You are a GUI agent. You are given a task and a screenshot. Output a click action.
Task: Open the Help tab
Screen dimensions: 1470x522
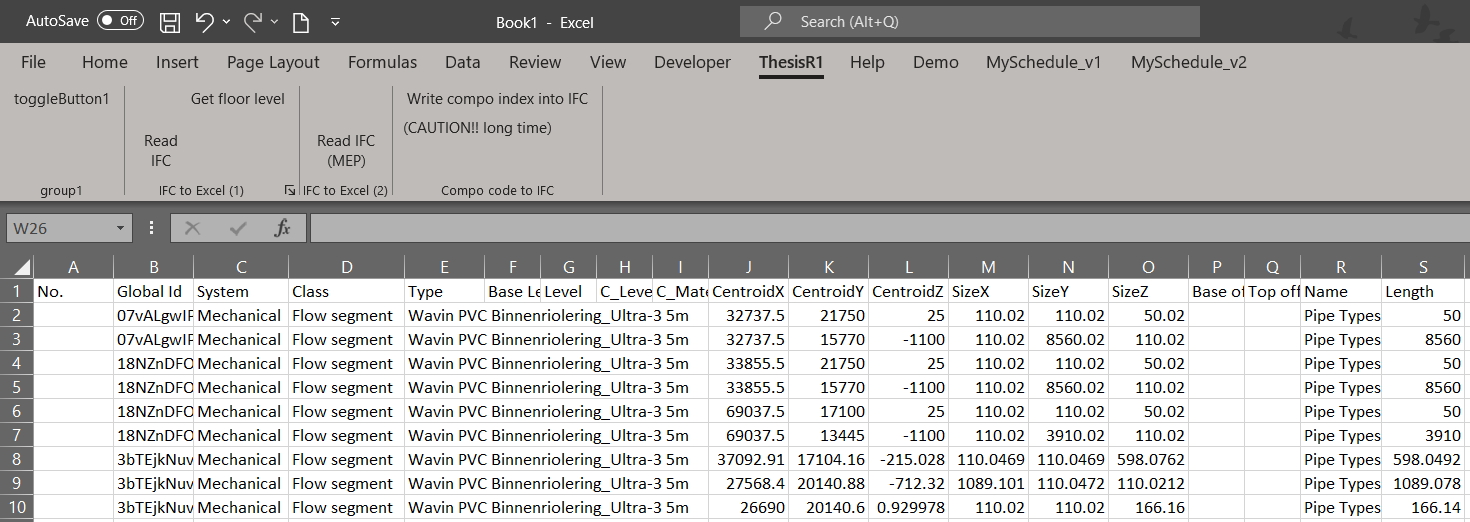click(867, 62)
